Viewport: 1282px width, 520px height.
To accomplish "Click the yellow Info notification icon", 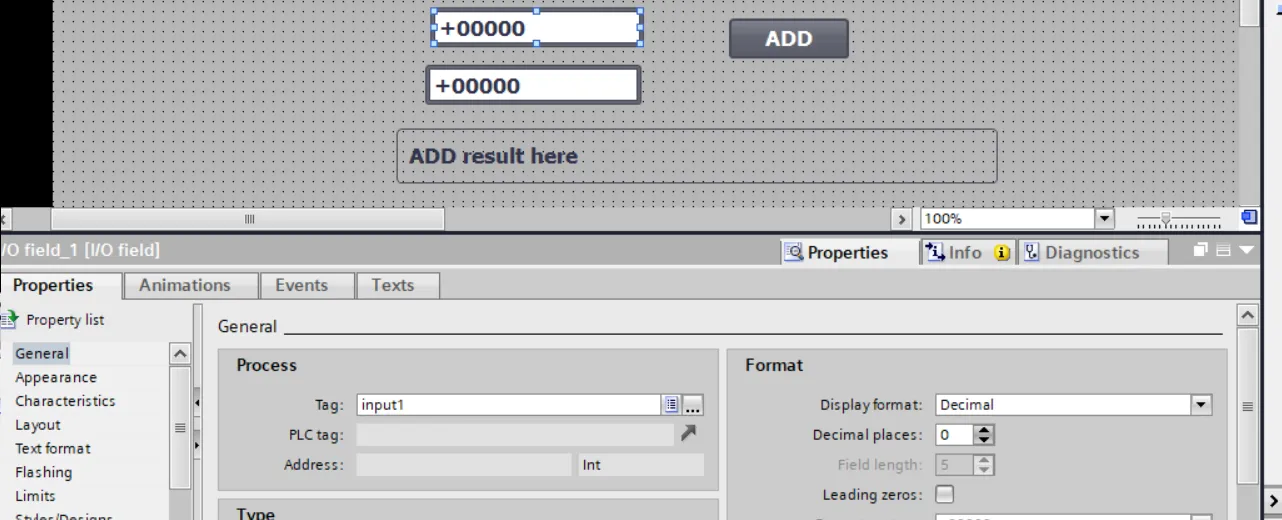I will [x=1001, y=253].
